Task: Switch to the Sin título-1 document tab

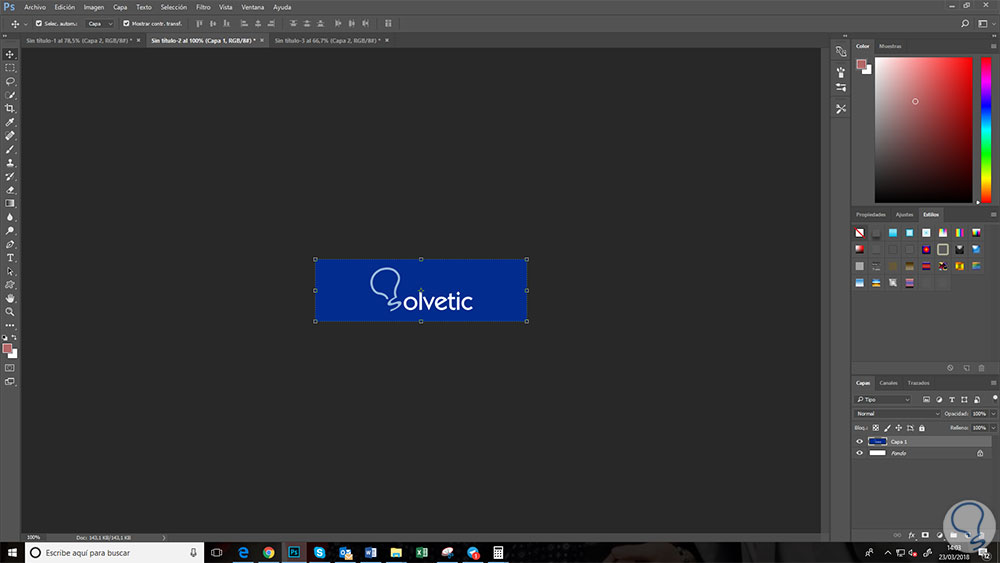Action: tap(79, 40)
